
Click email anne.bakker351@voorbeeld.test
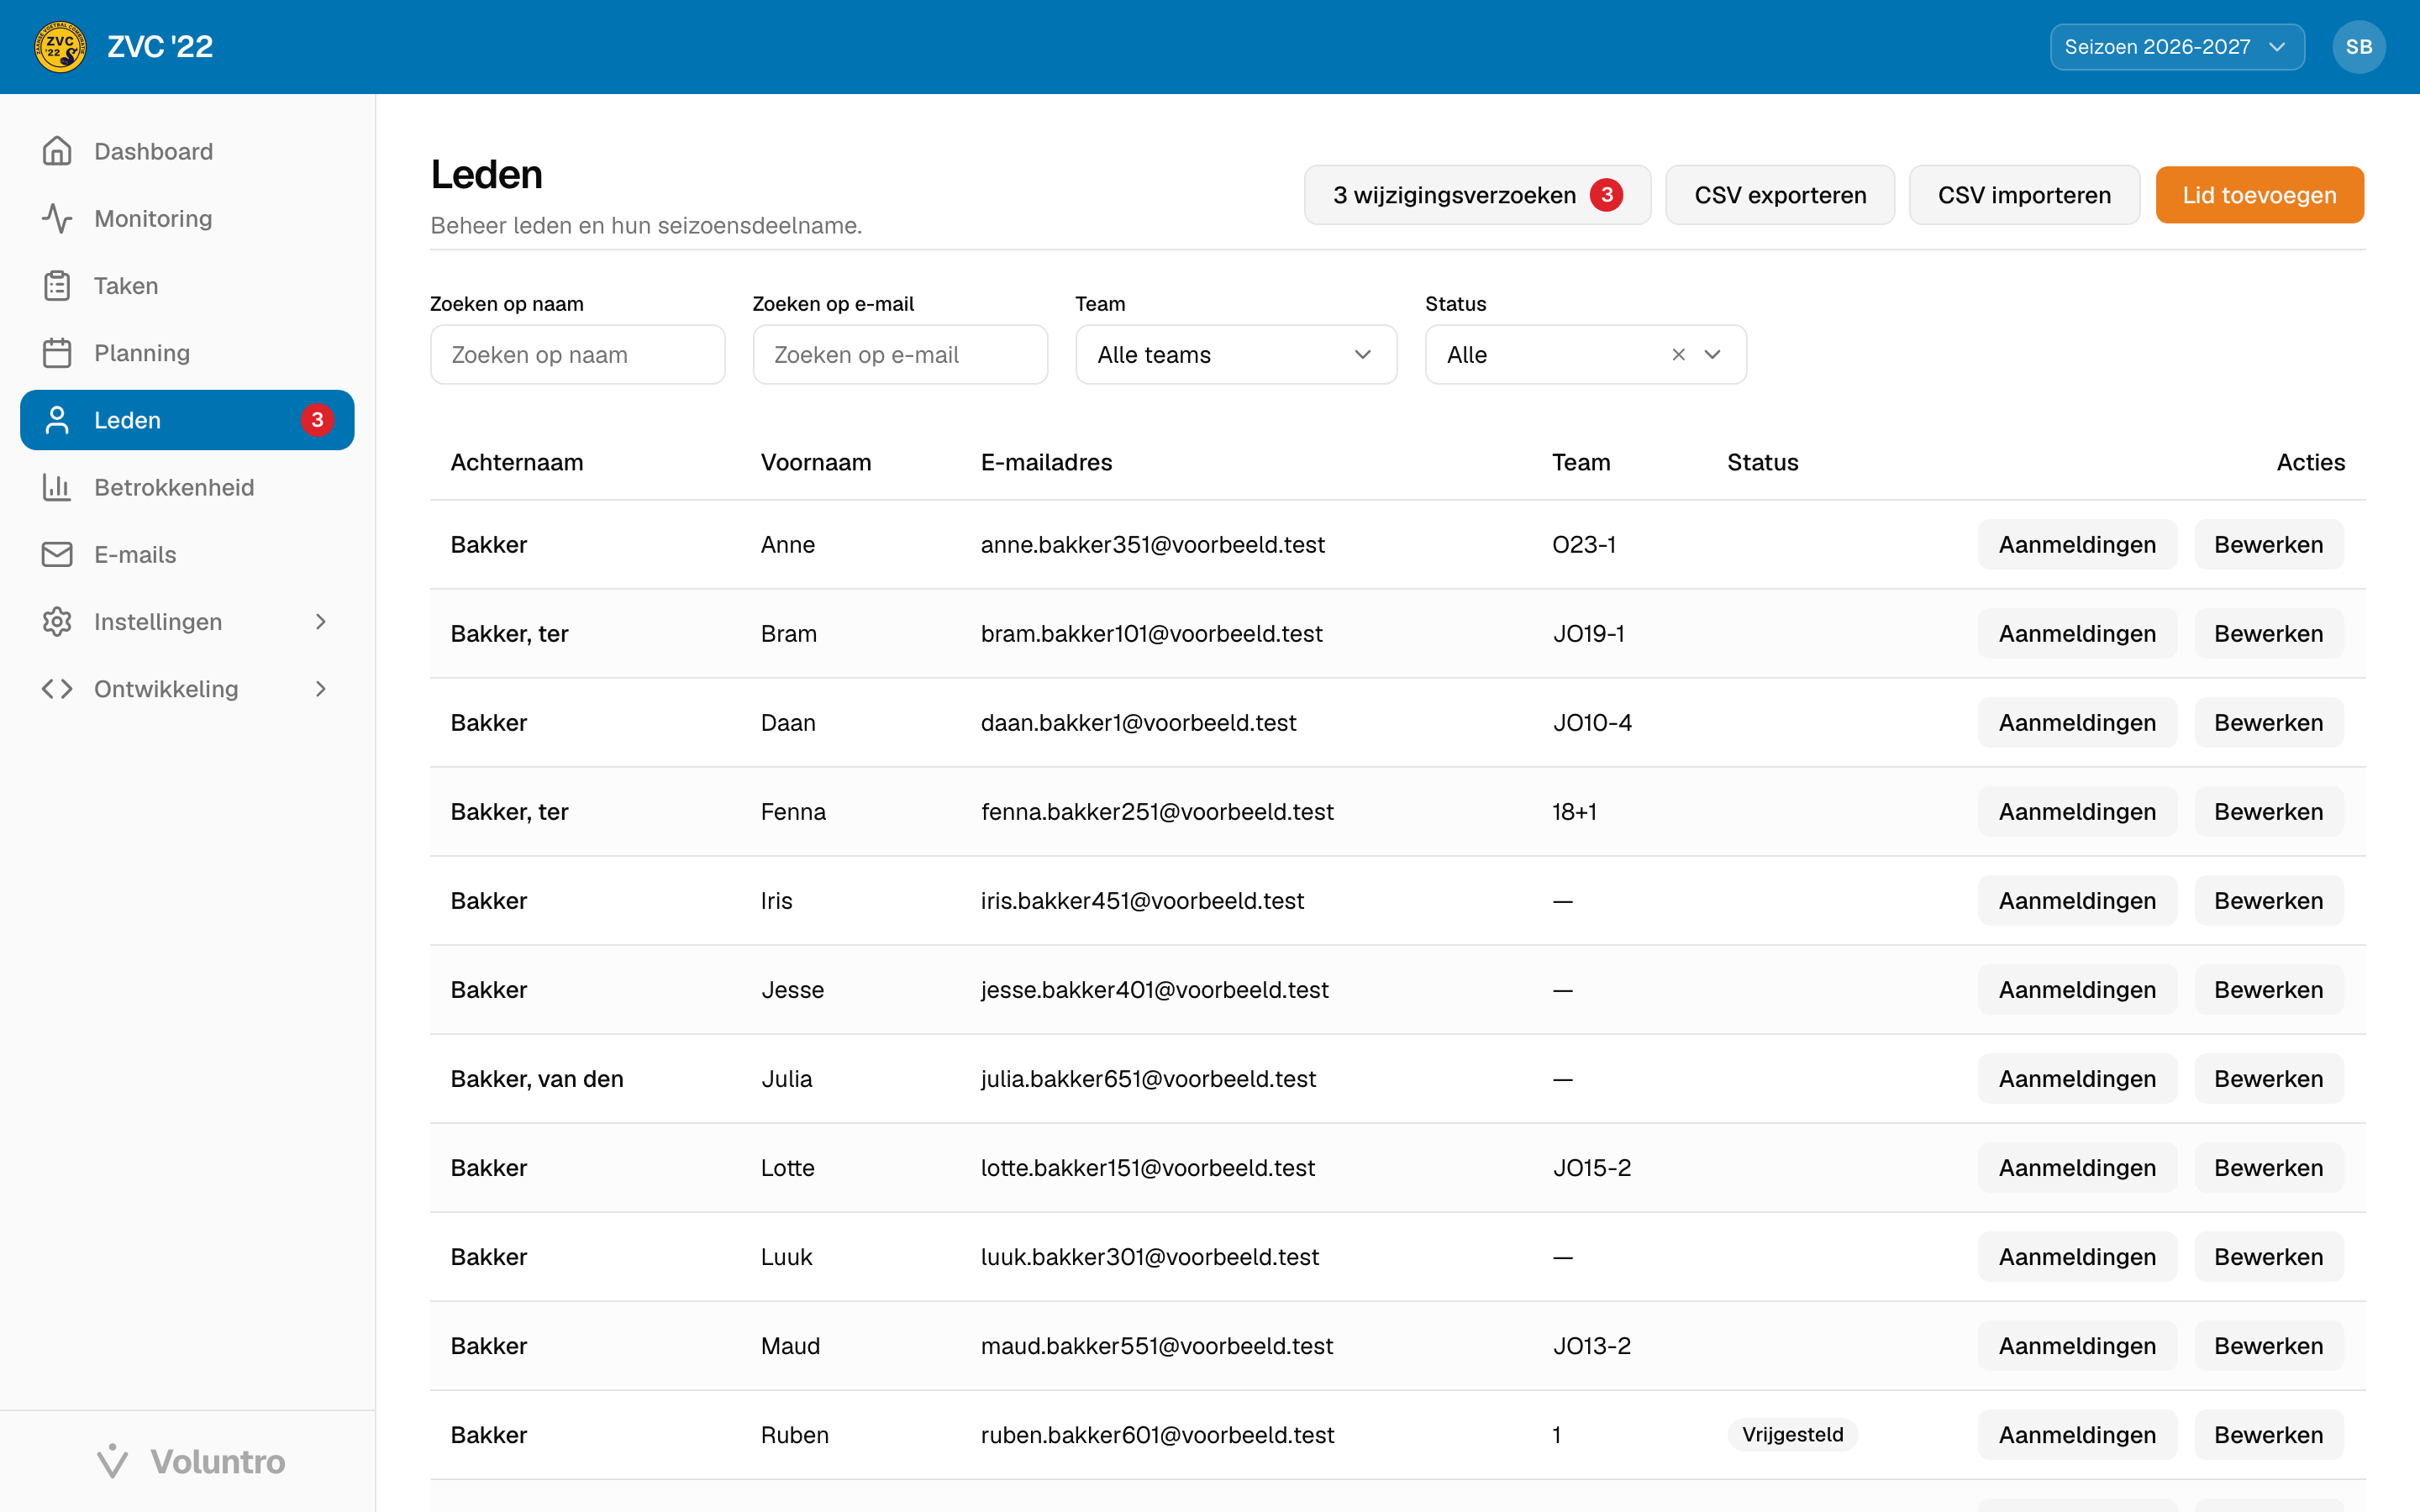point(1152,544)
